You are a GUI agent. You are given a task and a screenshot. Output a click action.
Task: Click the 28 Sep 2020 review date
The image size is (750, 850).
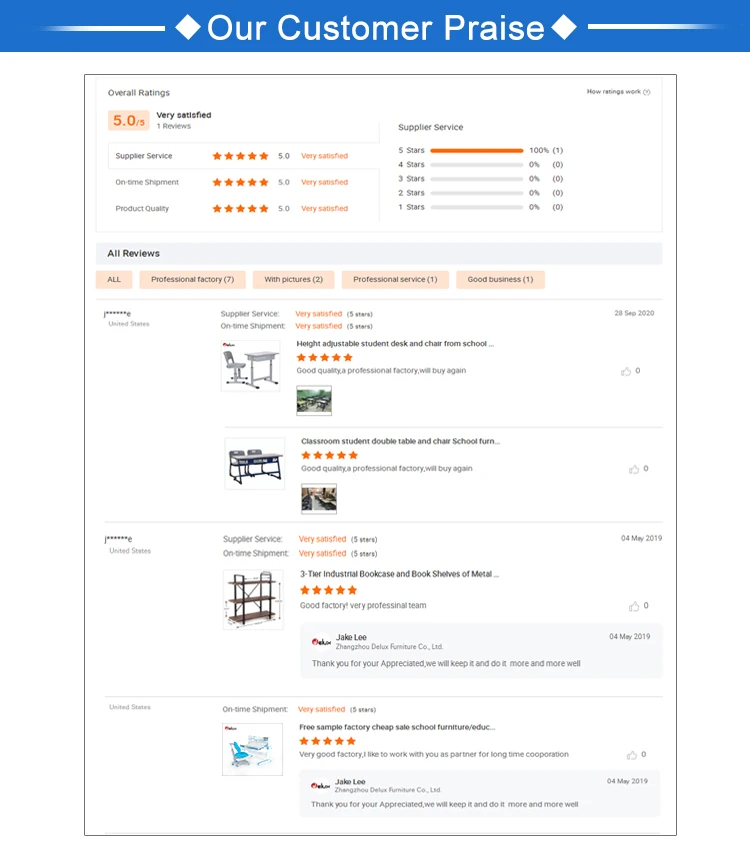(634, 313)
